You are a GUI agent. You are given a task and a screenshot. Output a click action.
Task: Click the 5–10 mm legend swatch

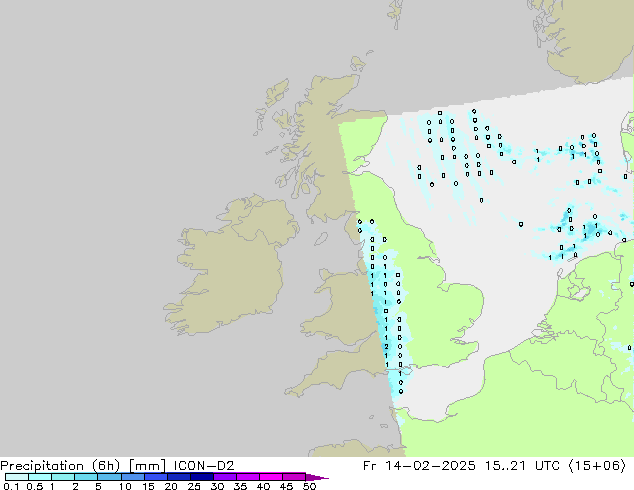coord(109,477)
